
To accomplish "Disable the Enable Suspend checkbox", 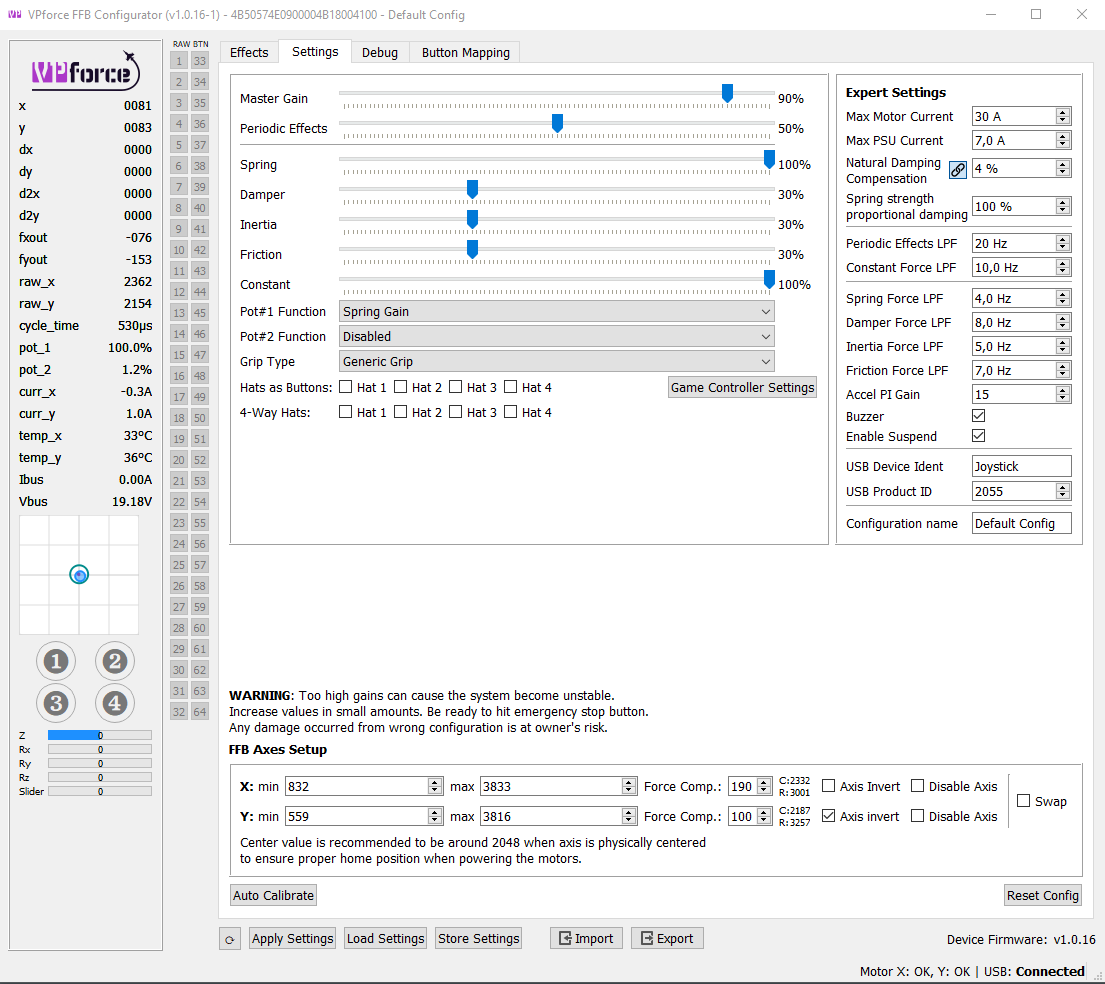I will [x=979, y=436].
